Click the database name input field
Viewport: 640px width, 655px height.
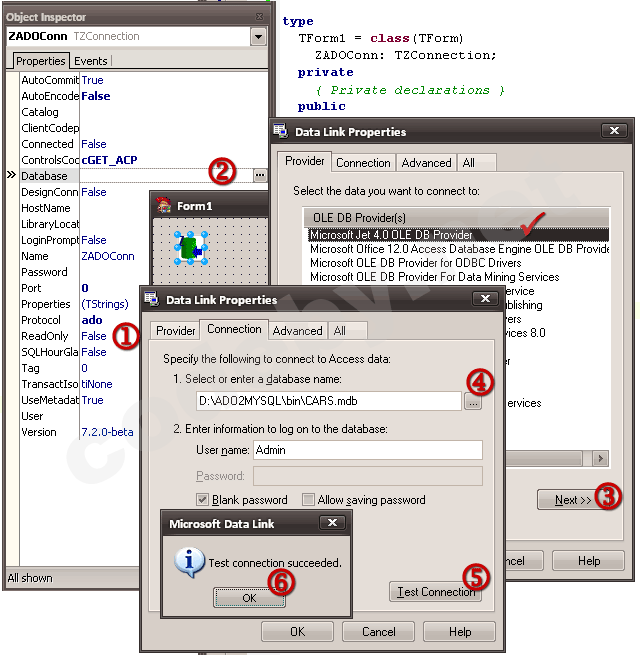point(329,401)
